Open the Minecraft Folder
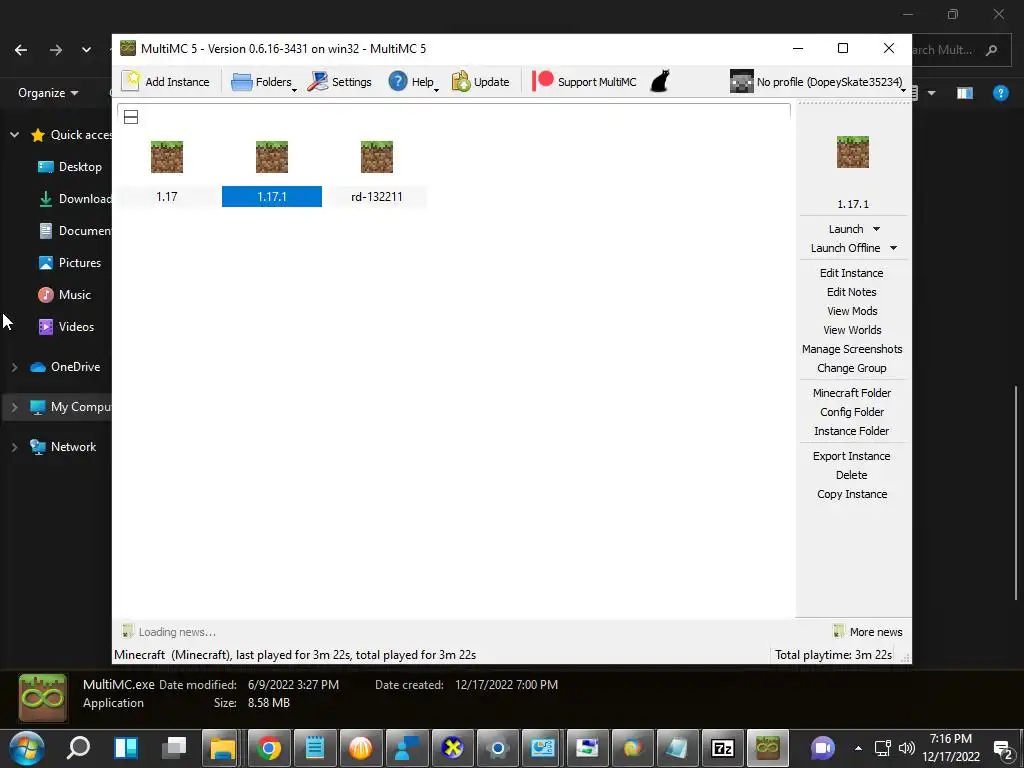Screen dimensions: 1024x768 852,392
